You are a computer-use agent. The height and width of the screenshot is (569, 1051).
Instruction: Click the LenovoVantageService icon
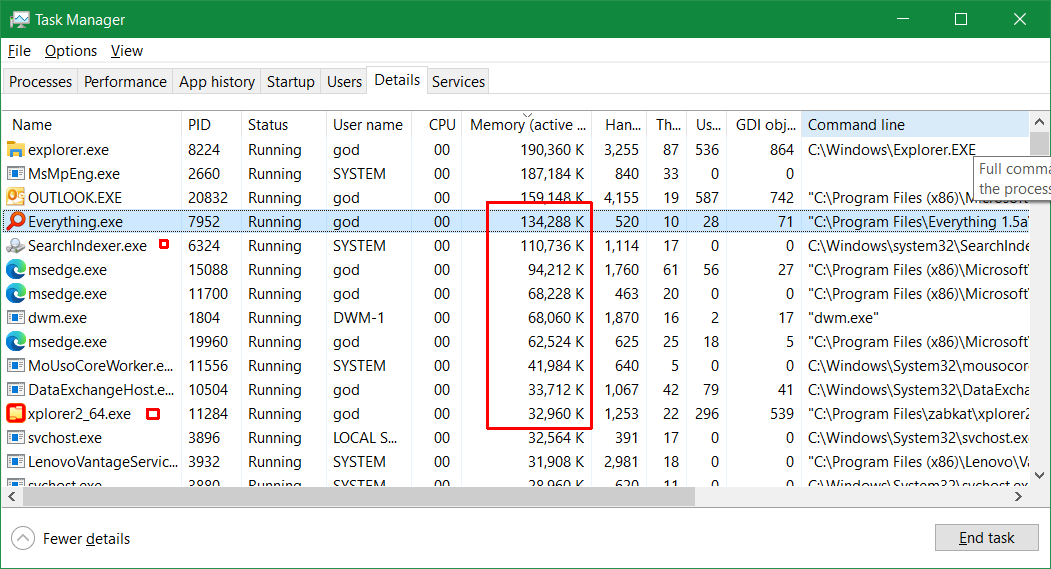click(15, 462)
